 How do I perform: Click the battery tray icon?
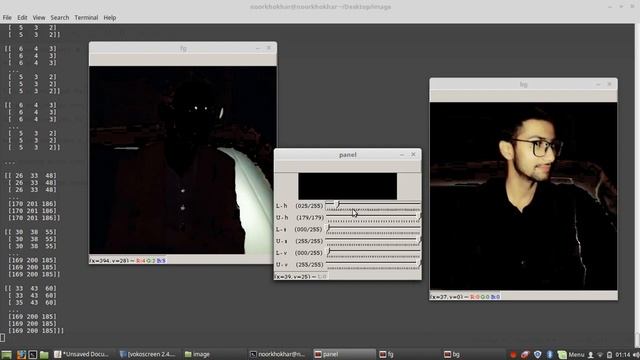(609, 355)
